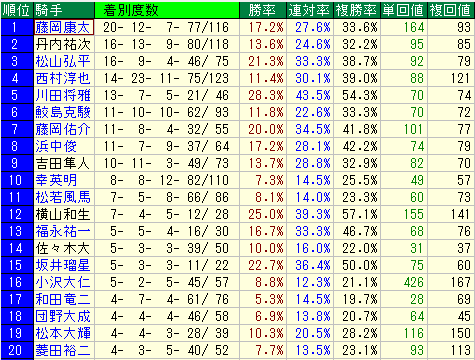This screenshot has height=360, width=475.
Task: Open jockey link 藤岡康太
Action: pos(63,27)
